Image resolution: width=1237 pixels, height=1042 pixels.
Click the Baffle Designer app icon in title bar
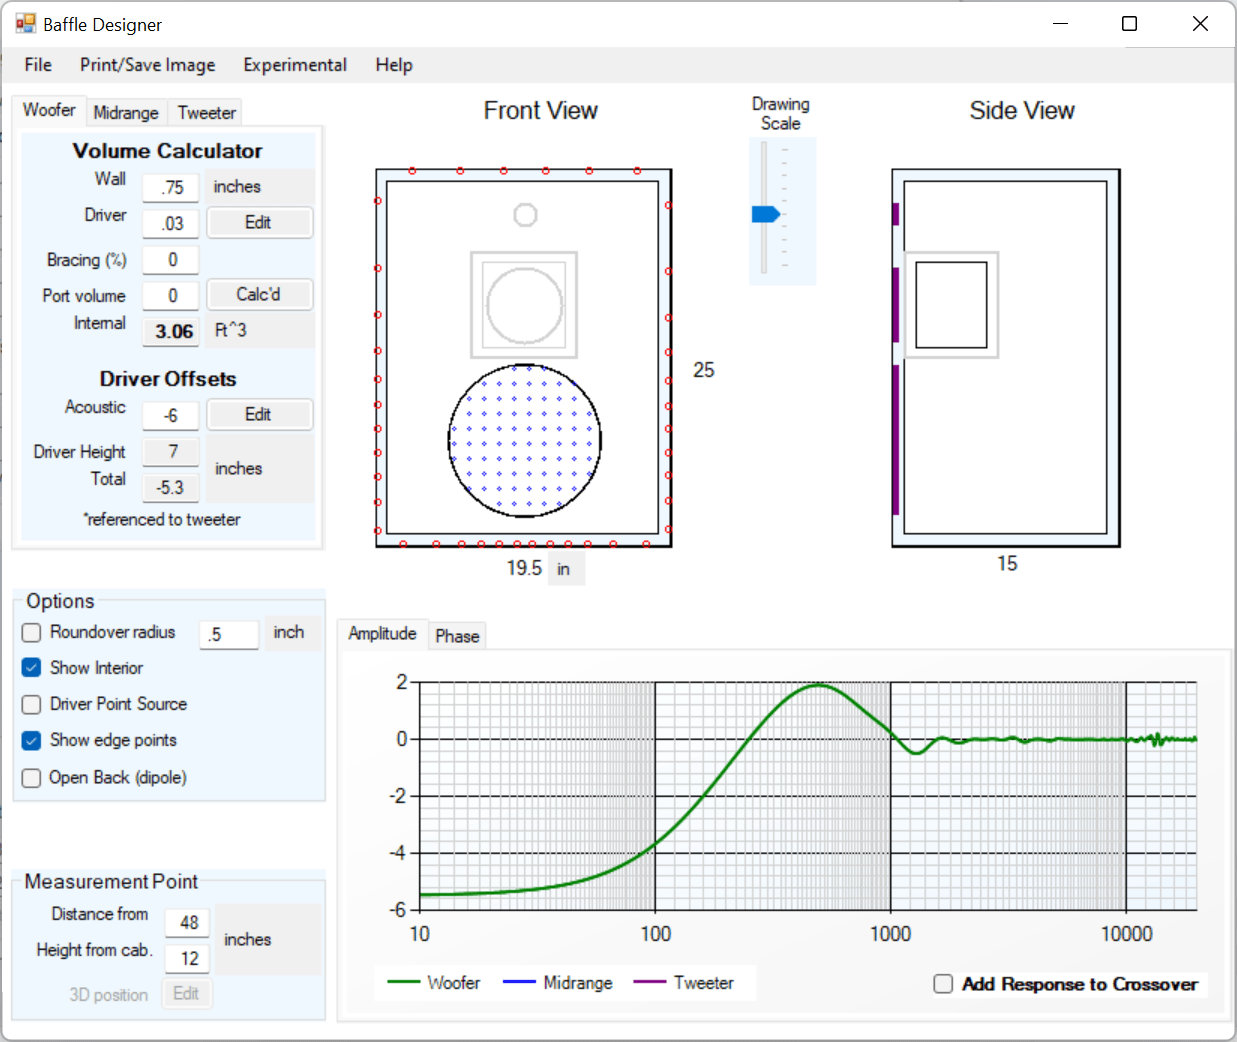pyautogui.click(x=25, y=24)
